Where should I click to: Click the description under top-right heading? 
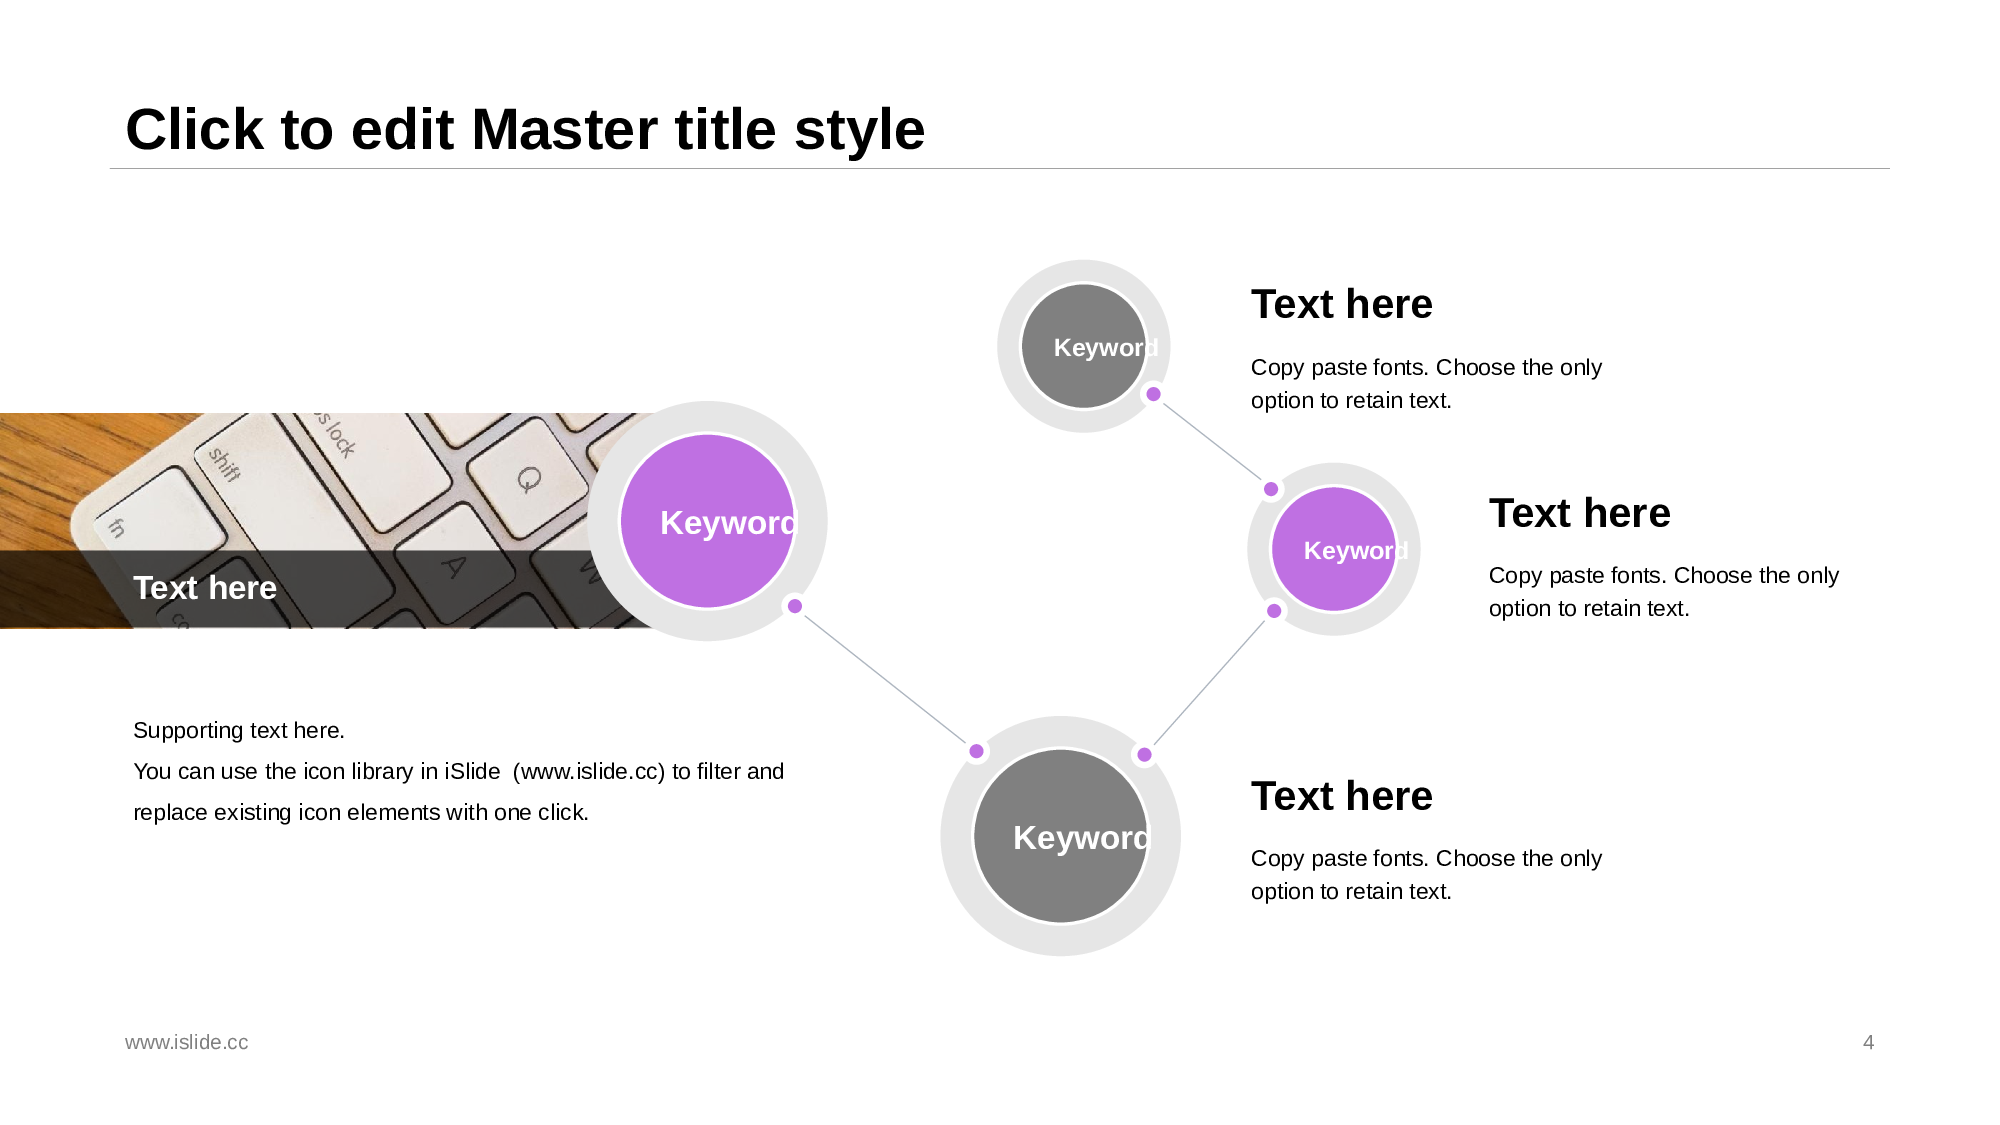click(1425, 384)
